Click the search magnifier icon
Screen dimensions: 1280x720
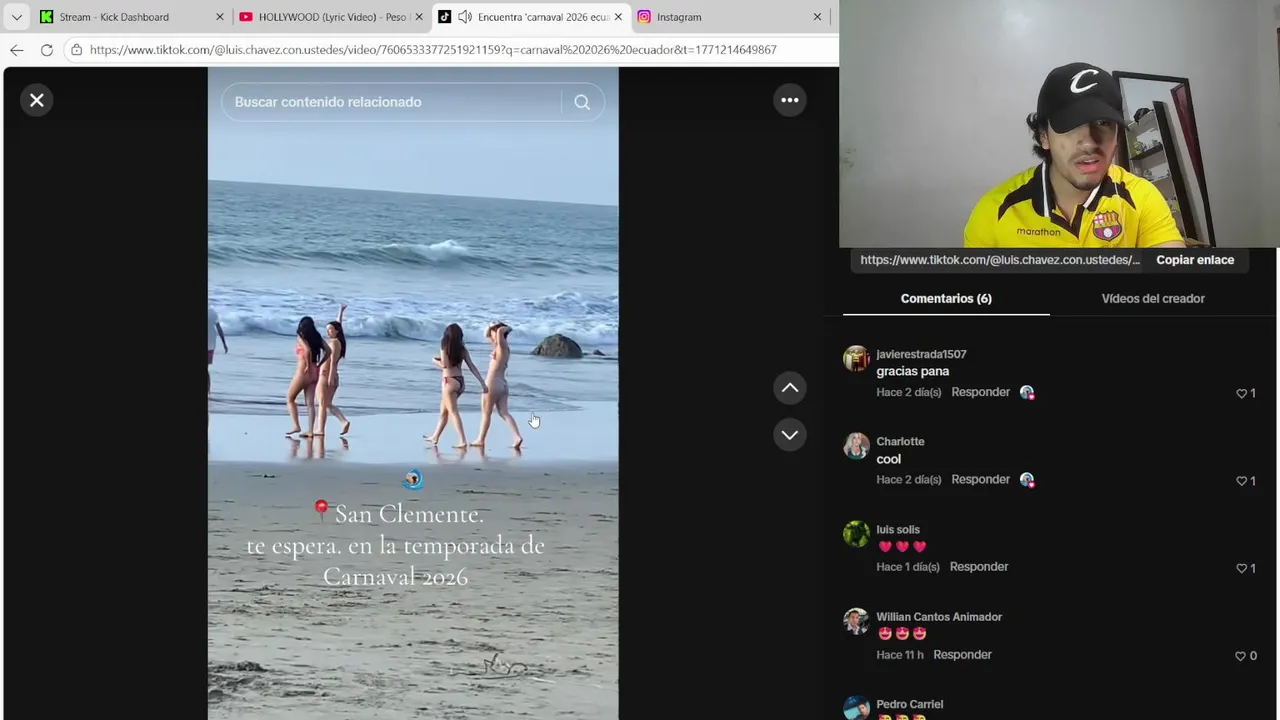tap(582, 102)
